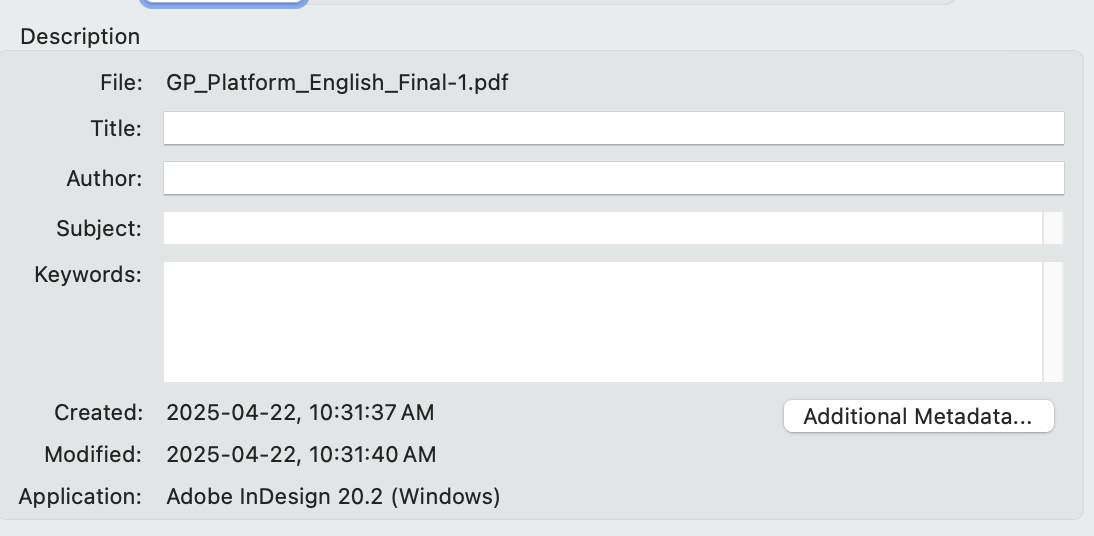Click the Title input field

coord(613,128)
